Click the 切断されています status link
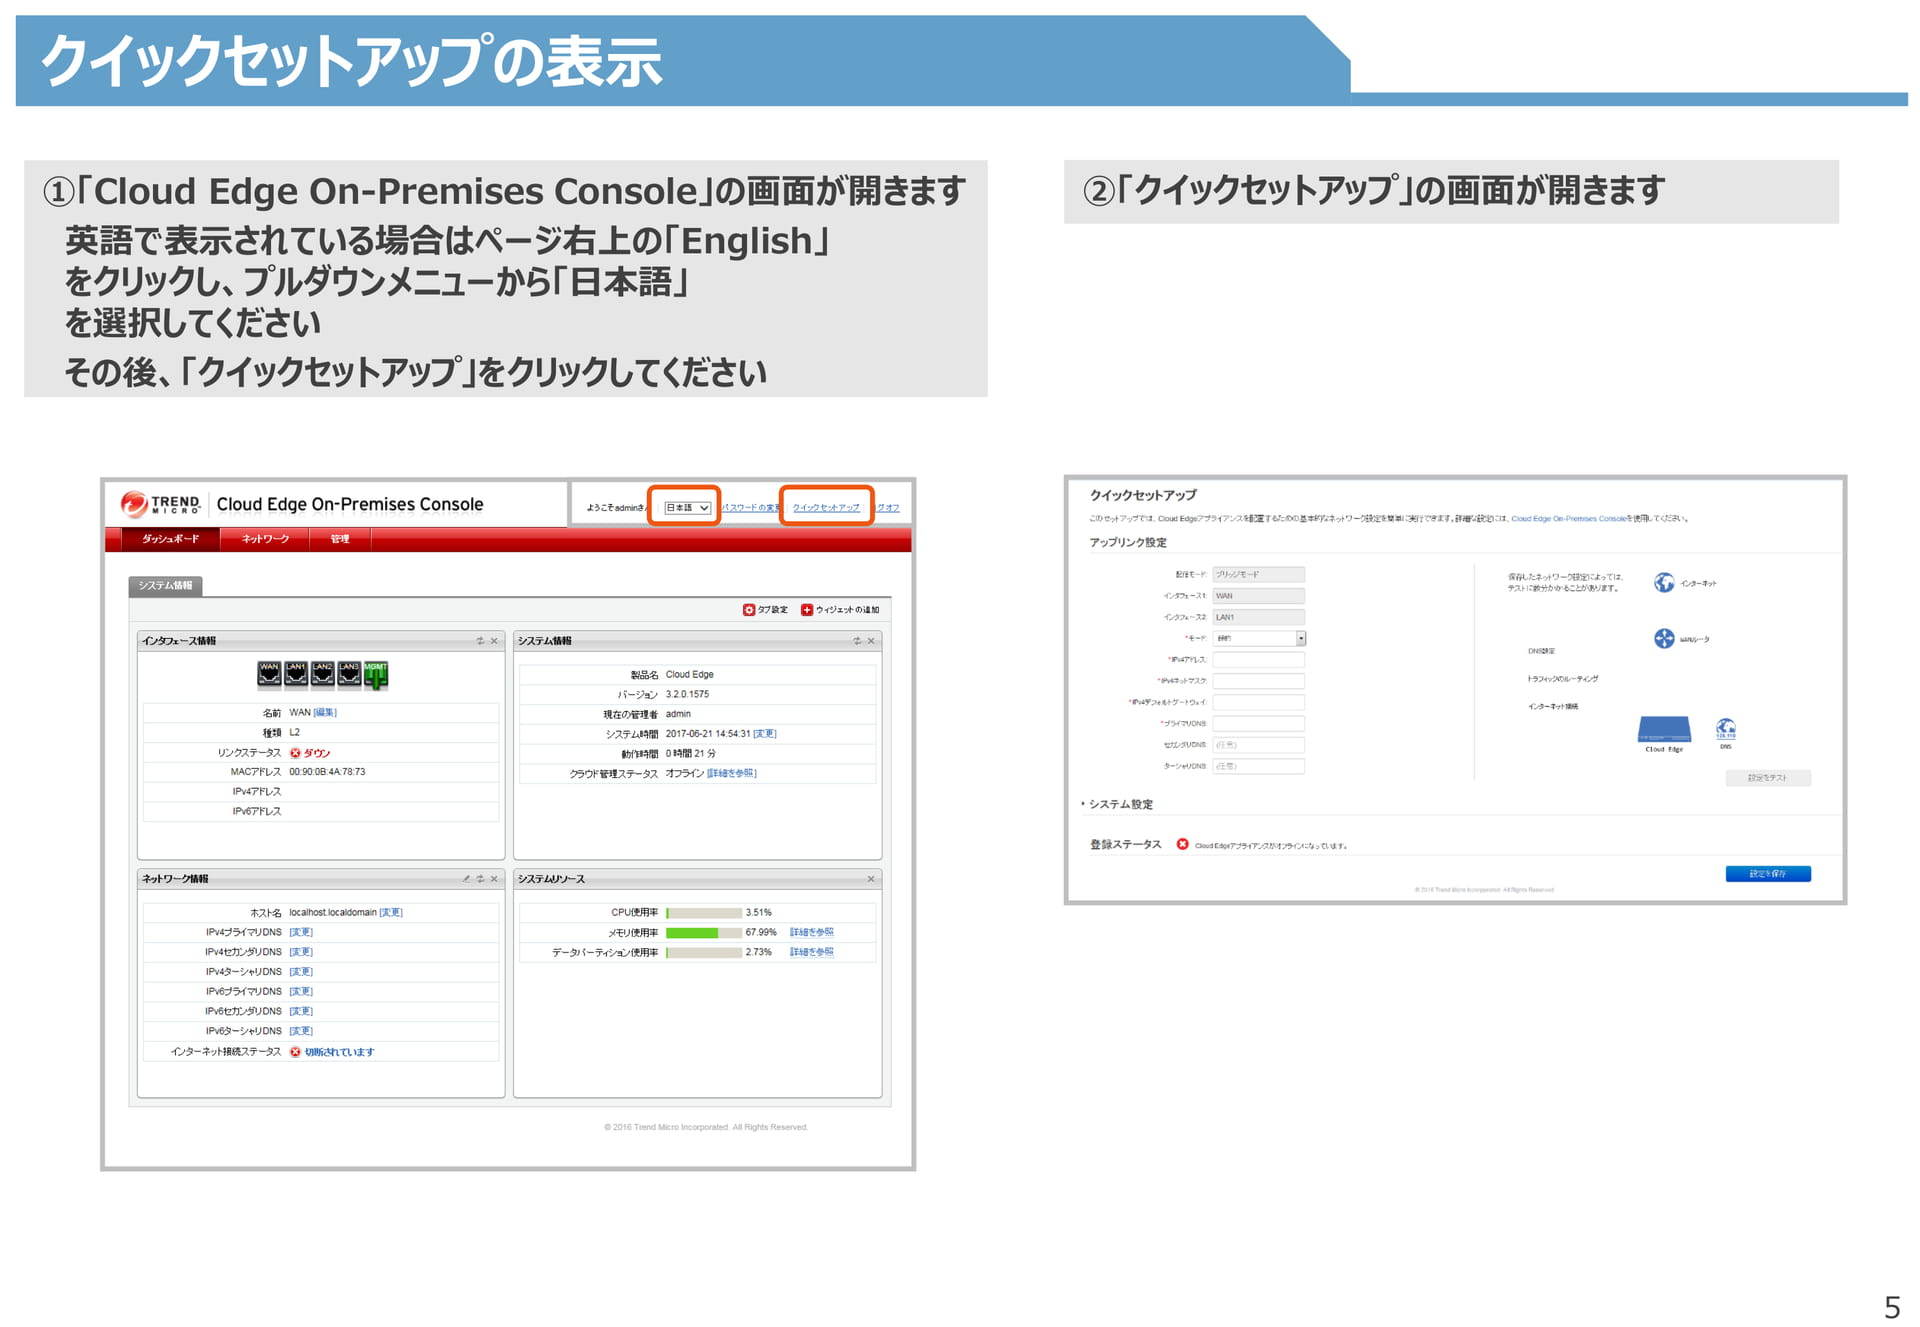The width and height of the screenshot is (1920, 1327). click(x=339, y=1052)
